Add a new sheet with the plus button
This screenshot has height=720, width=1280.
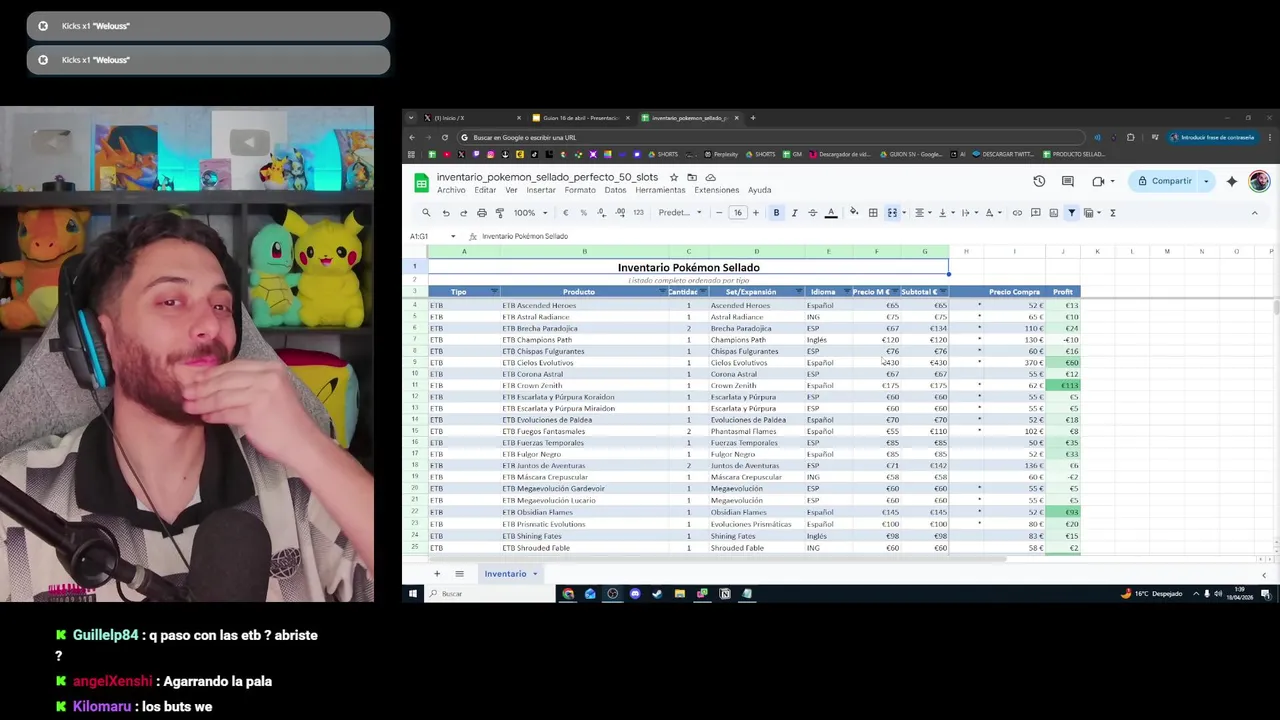pos(437,574)
